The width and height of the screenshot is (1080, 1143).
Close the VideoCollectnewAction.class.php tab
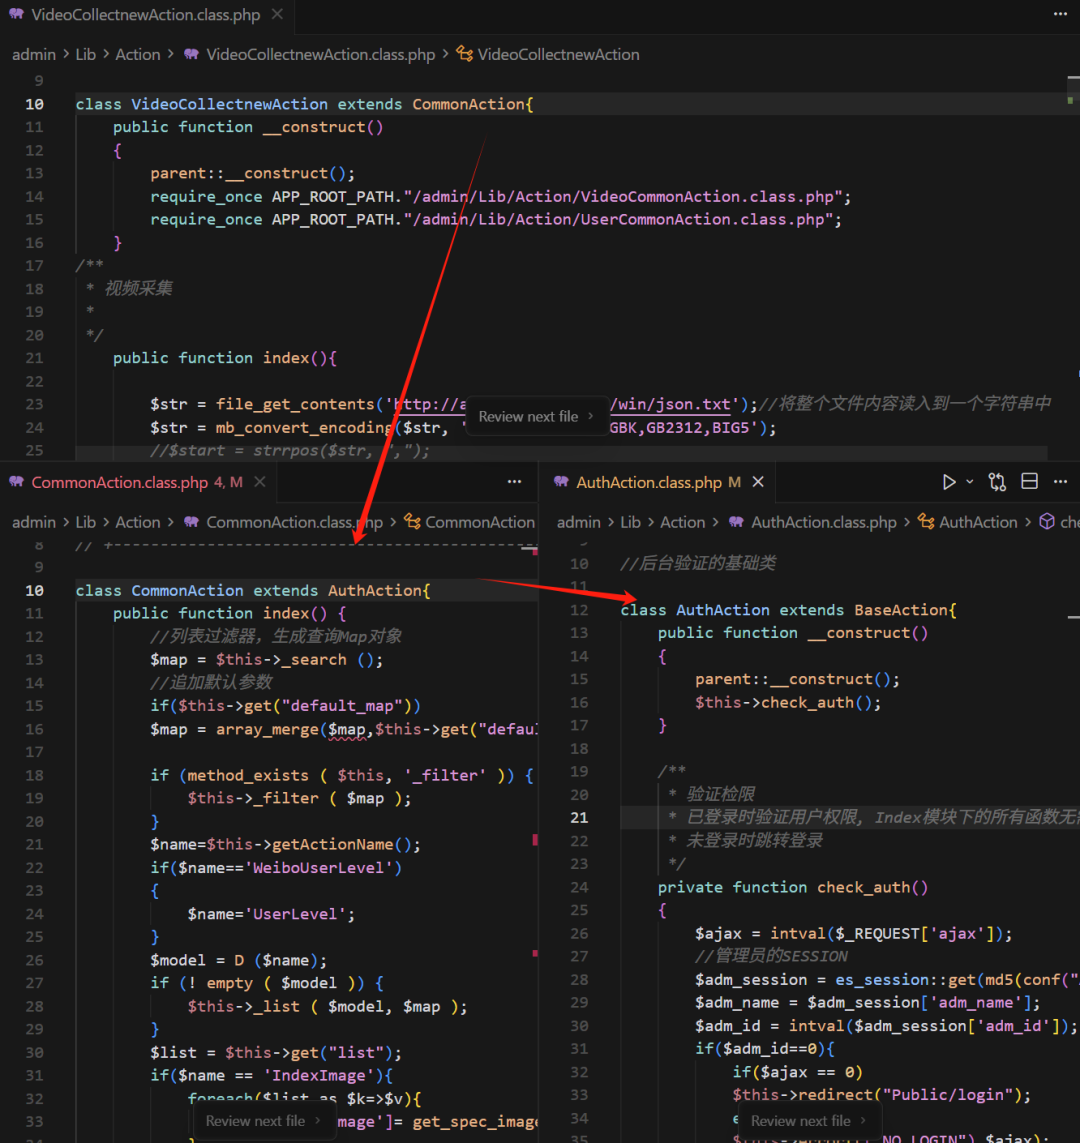click(277, 15)
